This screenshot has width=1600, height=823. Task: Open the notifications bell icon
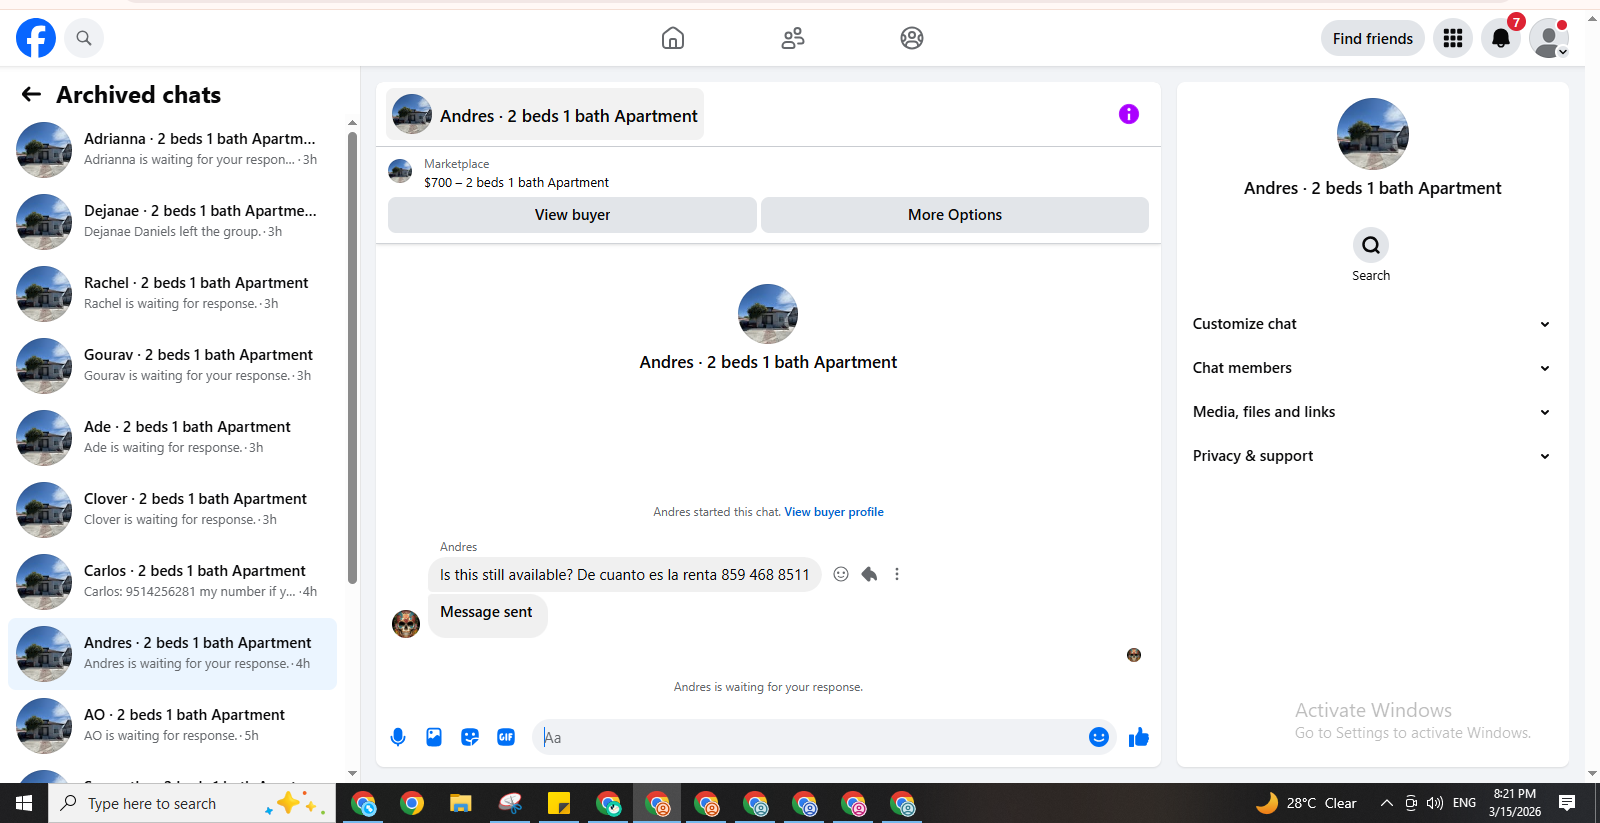tap(1501, 38)
